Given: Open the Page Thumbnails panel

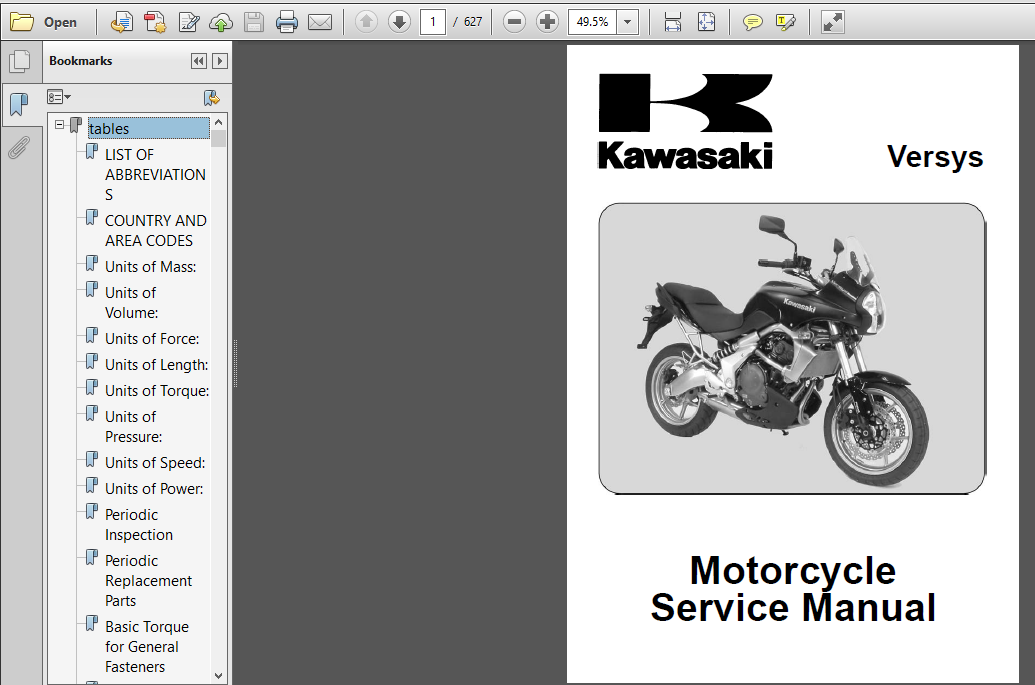Looking at the screenshot, I should pyautogui.click(x=20, y=61).
